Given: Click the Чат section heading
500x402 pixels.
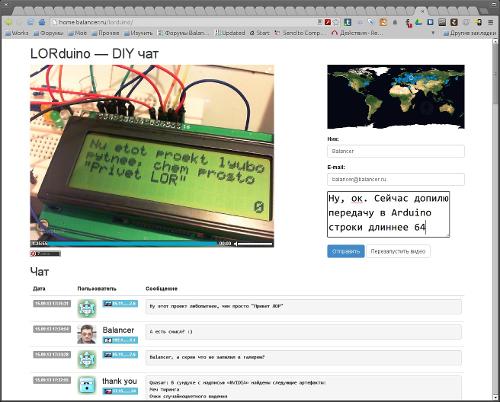Looking at the screenshot, I should pyautogui.click(x=39, y=272).
